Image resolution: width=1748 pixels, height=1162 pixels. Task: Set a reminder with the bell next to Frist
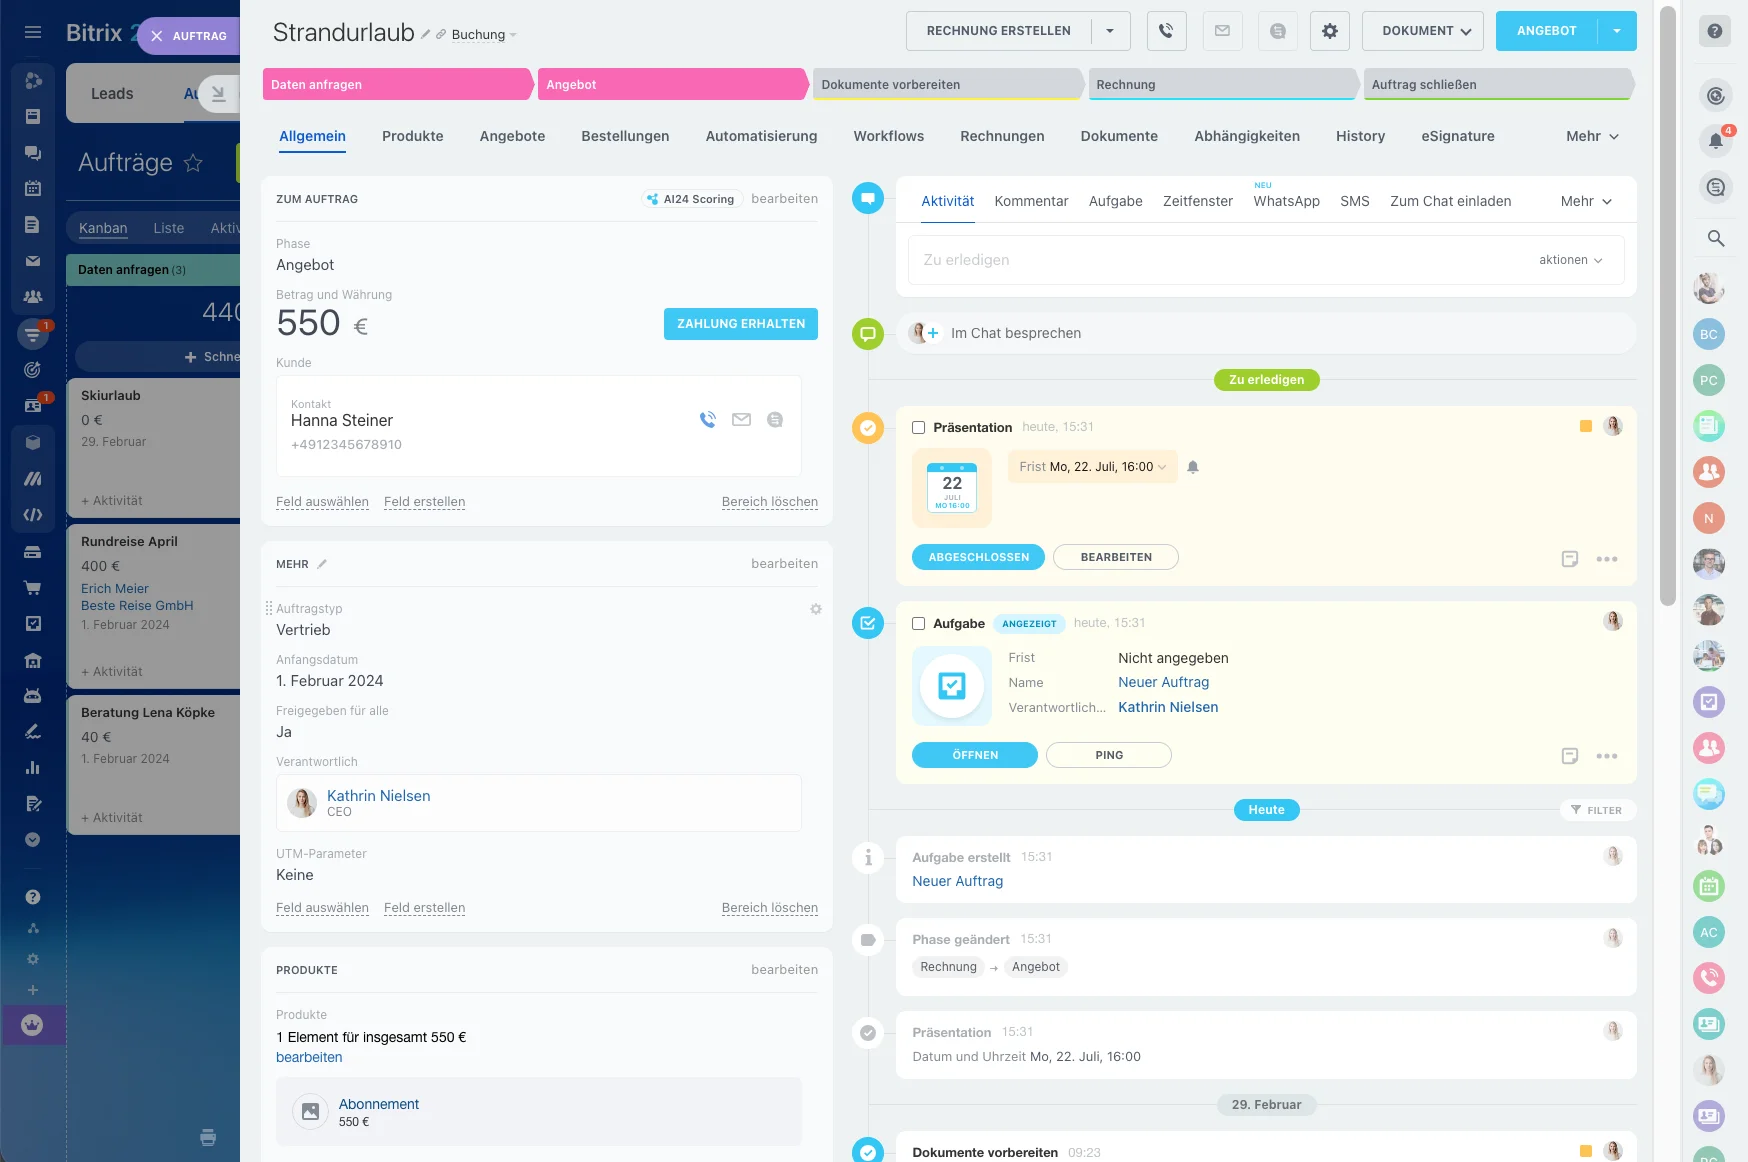(1191, 466)
